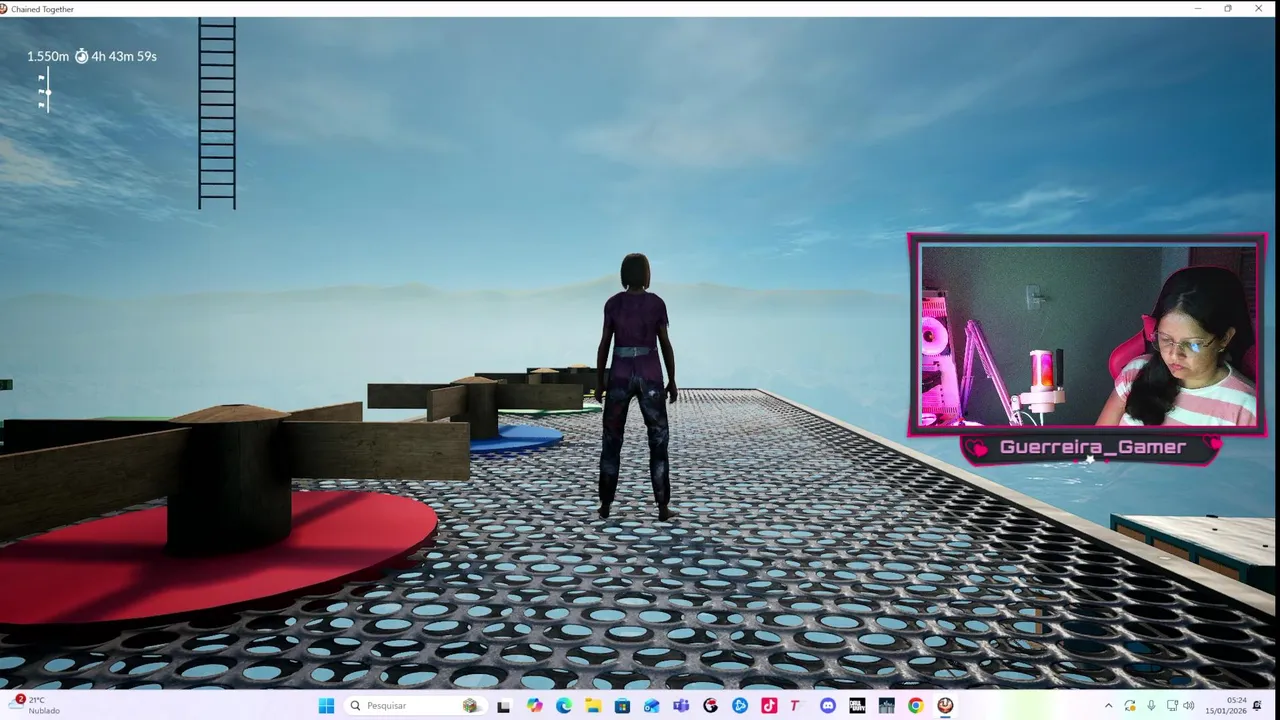
Task: Open Microsoft Teams from the taskbar
Action: click(x=681, y=706)
